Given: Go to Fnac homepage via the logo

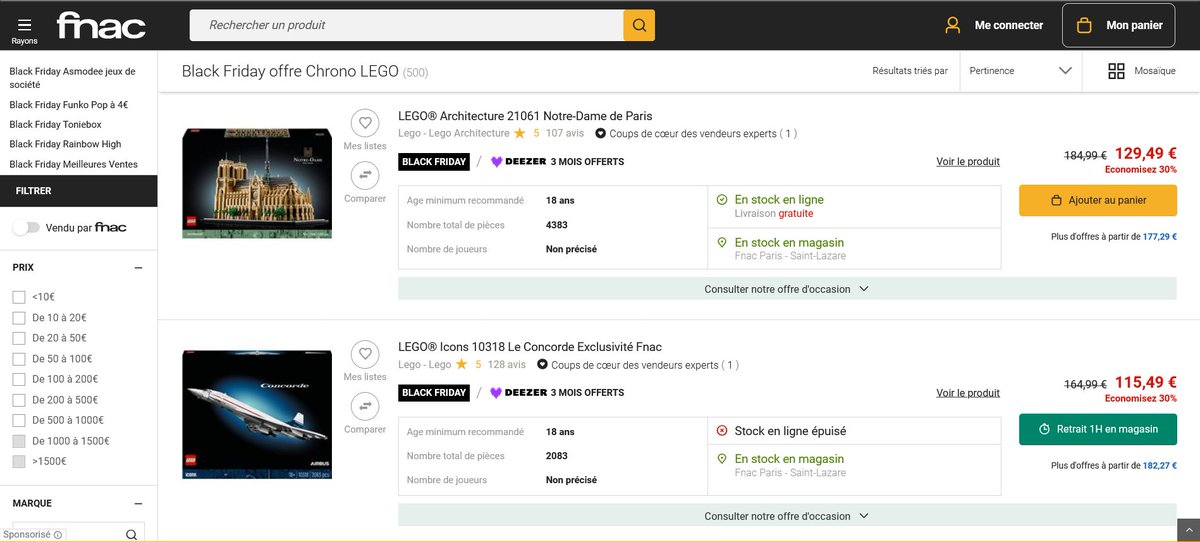Looking at the screenshot, I should tap(101, 26).
